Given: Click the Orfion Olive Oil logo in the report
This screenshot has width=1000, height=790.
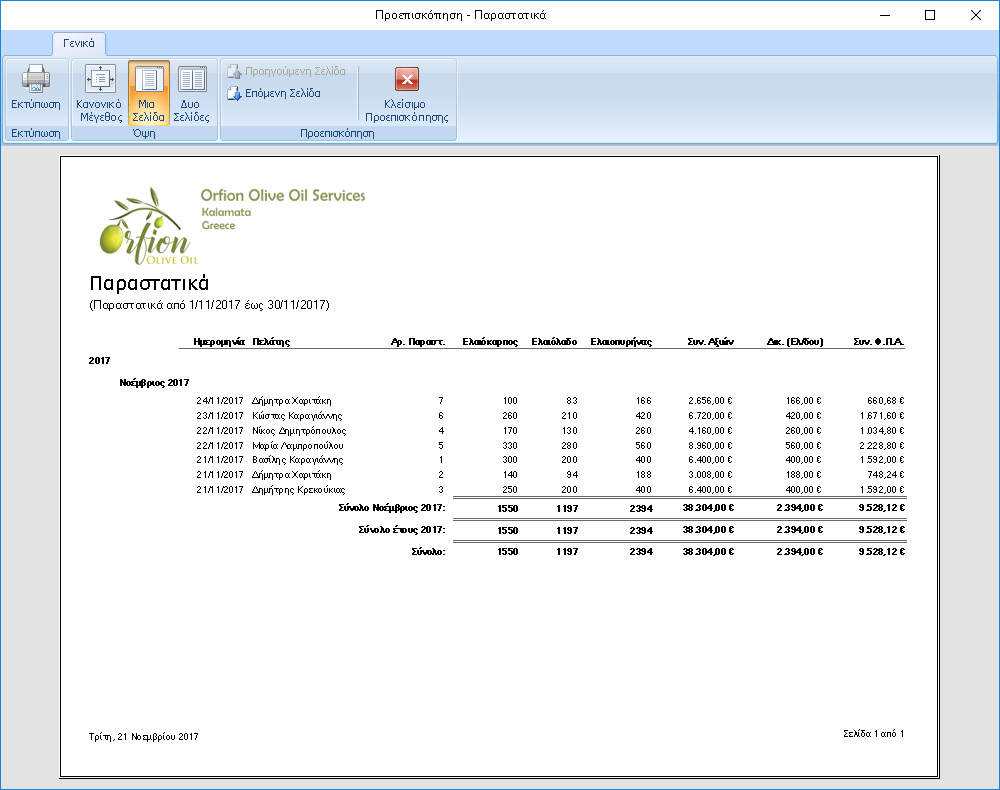Looking at the screenshot, I should pos(145,225).
